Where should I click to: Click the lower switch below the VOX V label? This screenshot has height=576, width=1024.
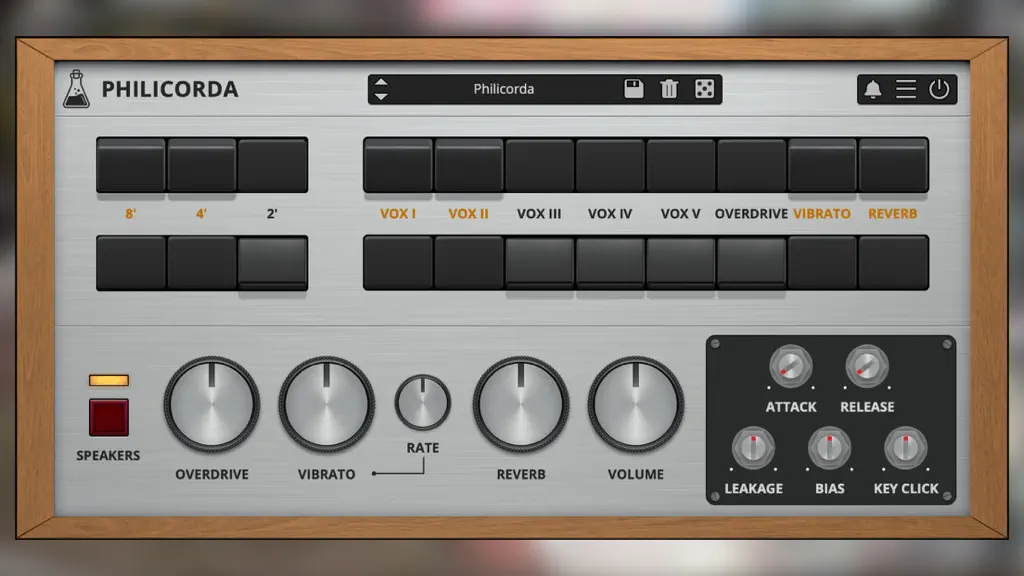click(680, 263)
